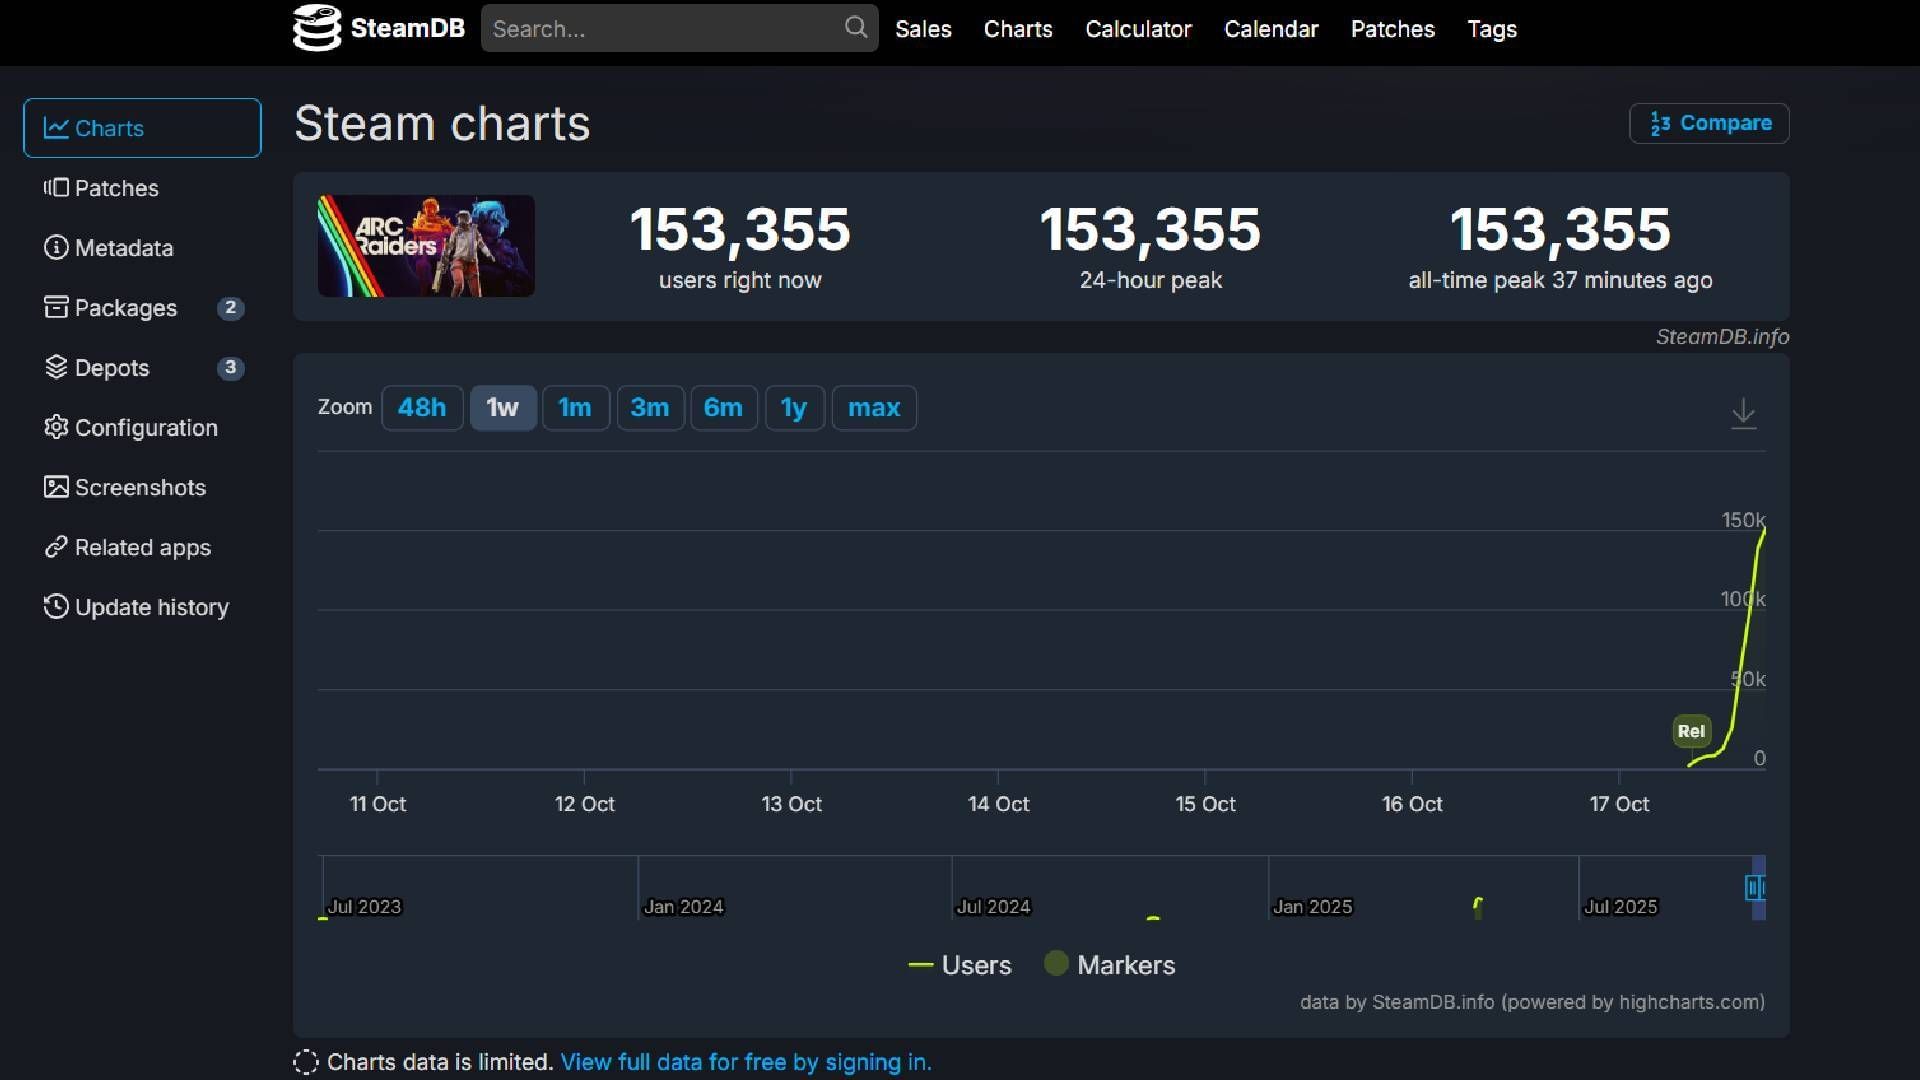This screenshot has height=1080, width=1920.
Task: Click the chart navigator range handle
Action: 1753,887
